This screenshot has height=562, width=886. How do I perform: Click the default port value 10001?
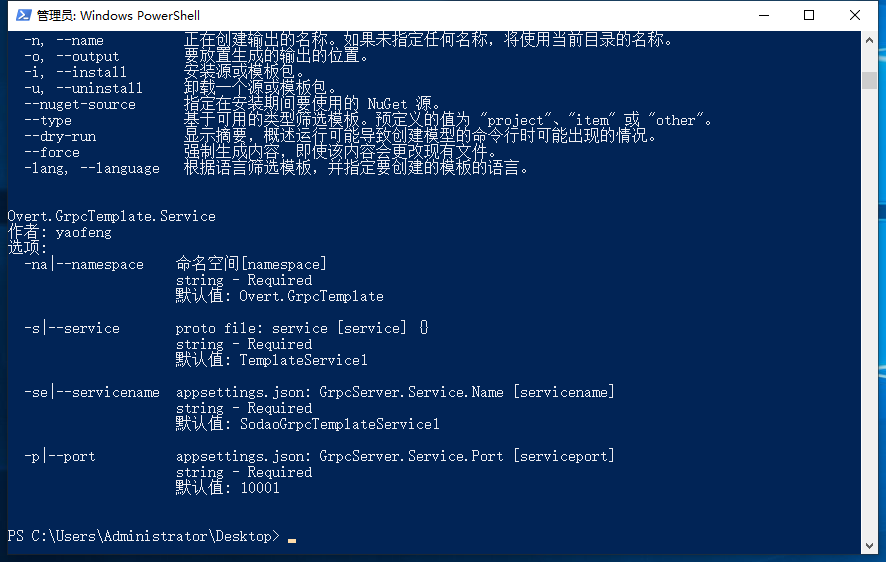coord(260,488)
